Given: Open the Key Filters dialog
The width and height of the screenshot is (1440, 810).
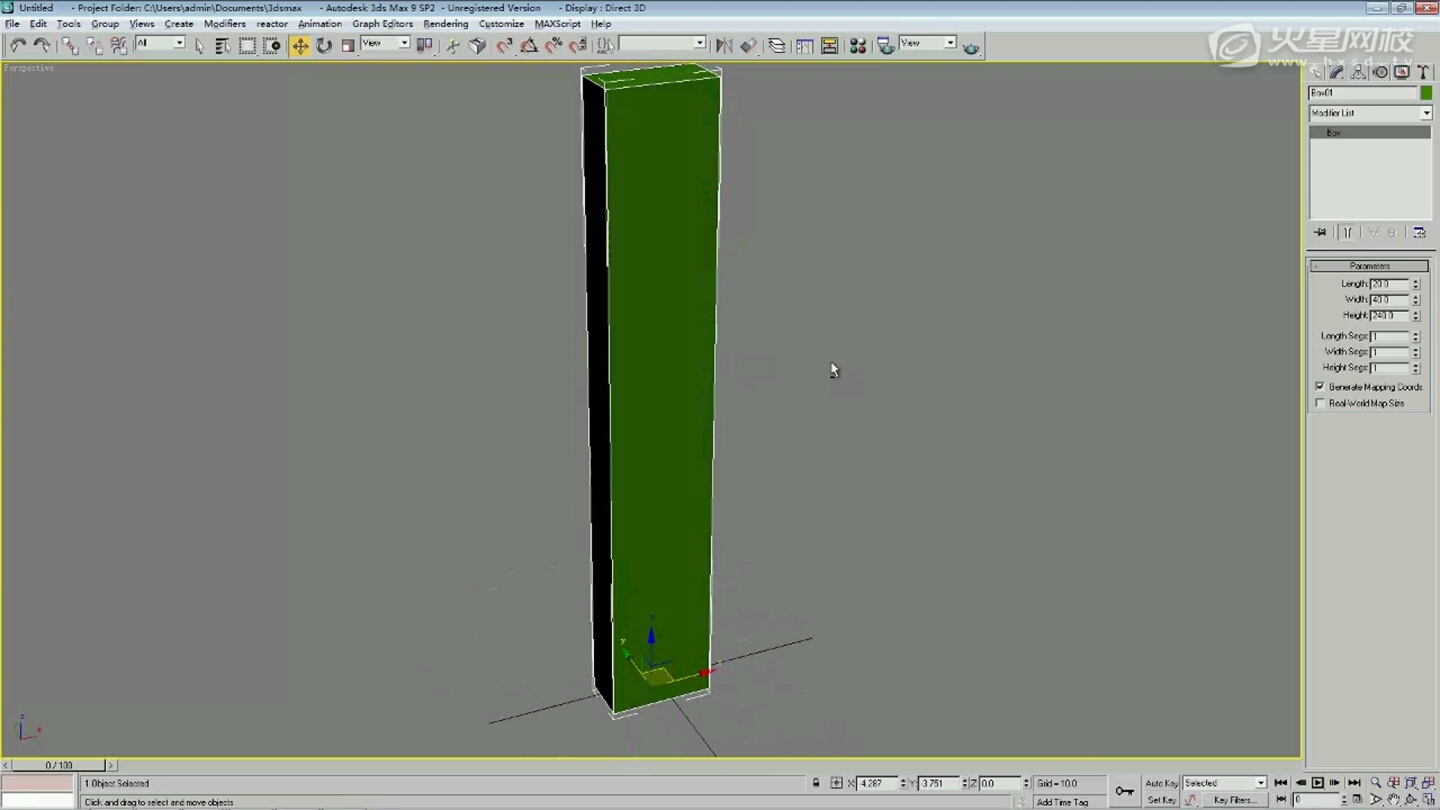Looking at the screenshot, I should coord(1235,800).
